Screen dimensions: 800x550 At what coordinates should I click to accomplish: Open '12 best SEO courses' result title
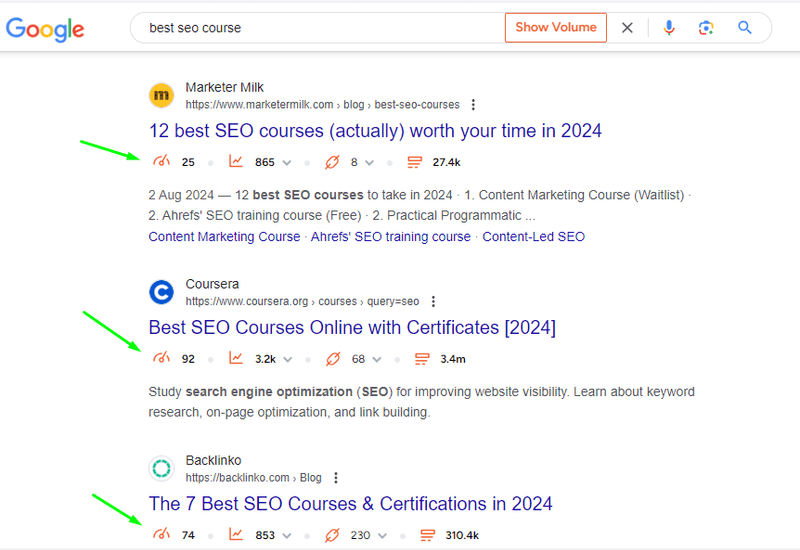[x=375, y=131]
